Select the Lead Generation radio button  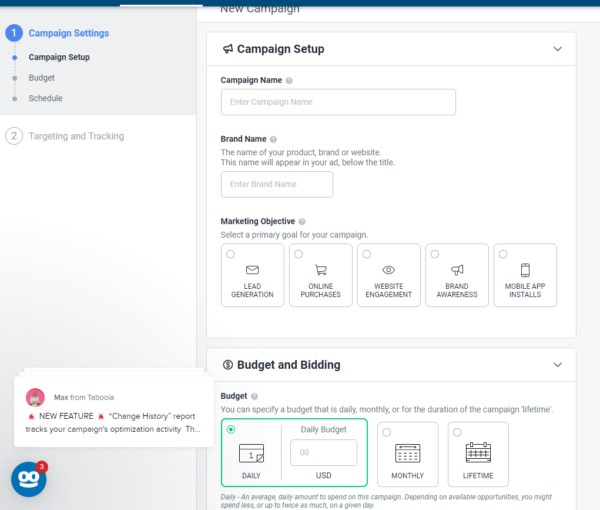(x=231, y=255)
